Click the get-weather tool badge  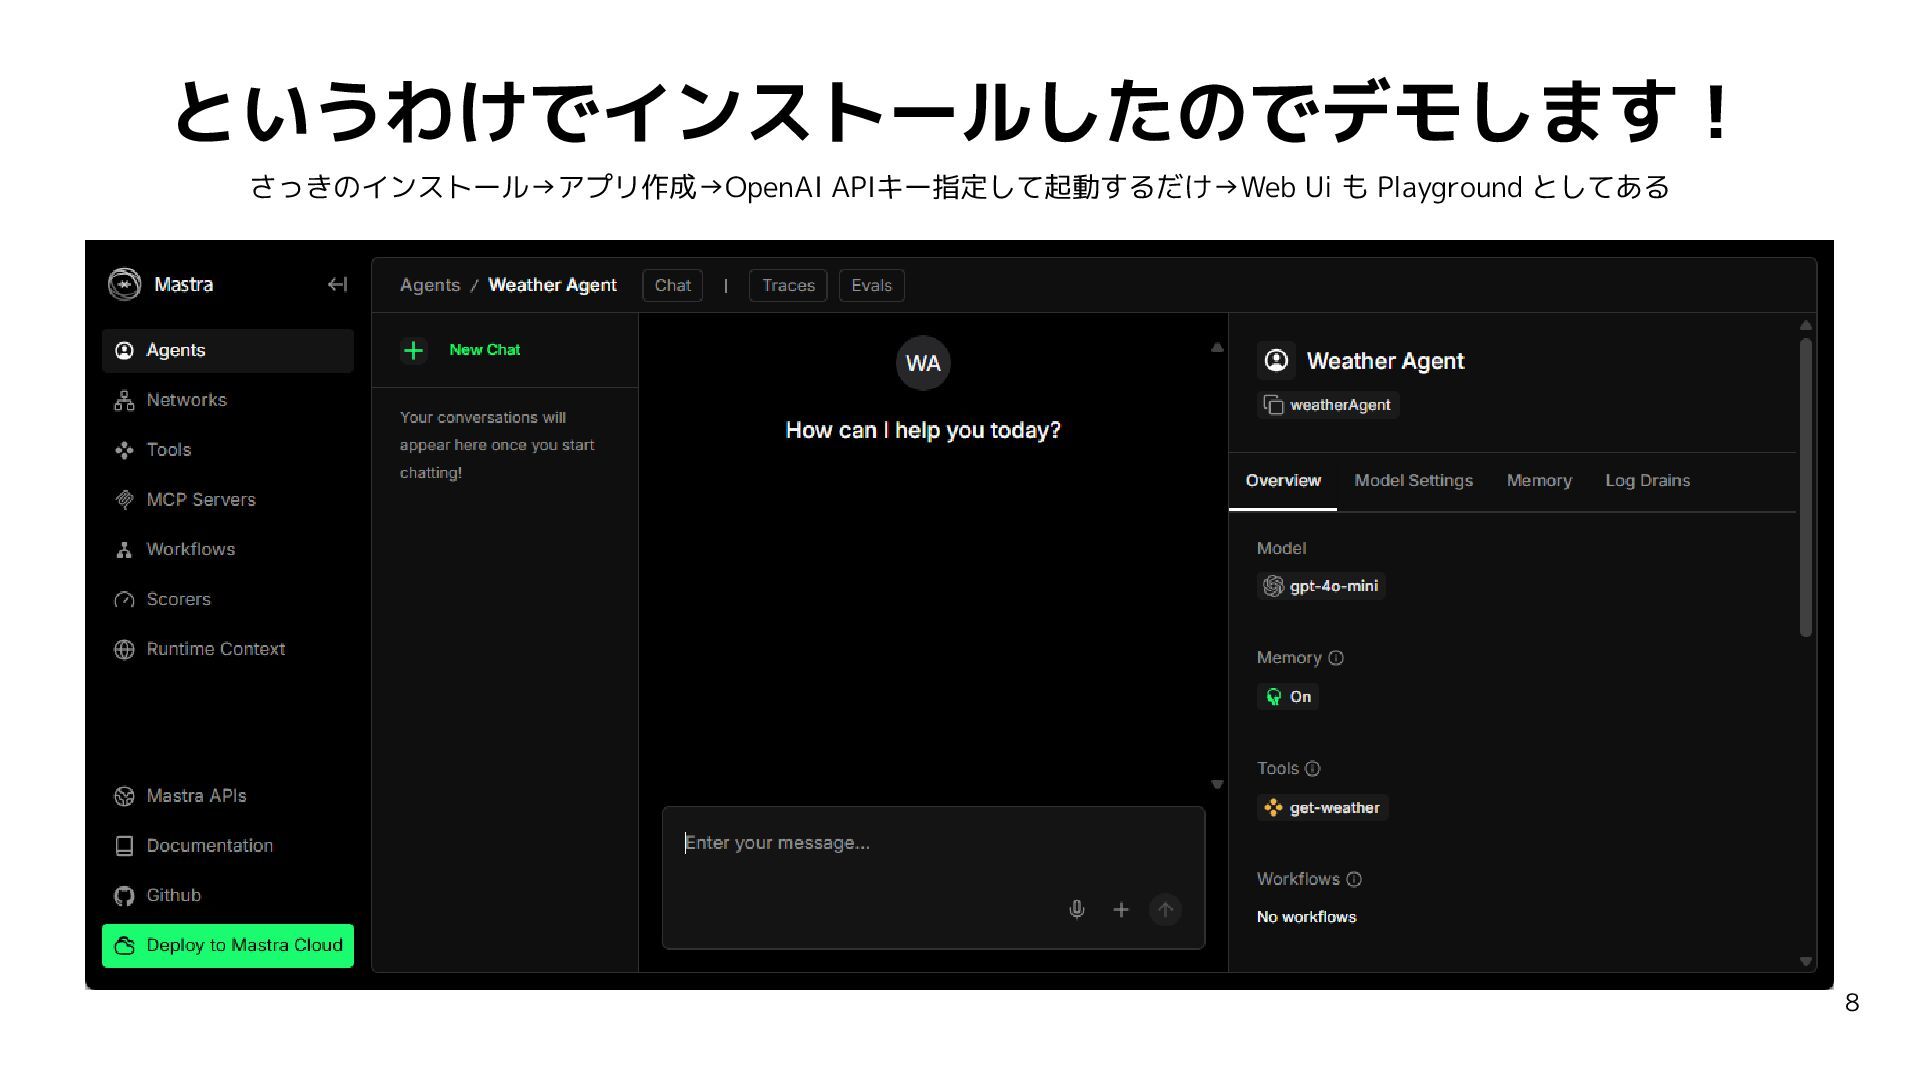[1322, 808]
